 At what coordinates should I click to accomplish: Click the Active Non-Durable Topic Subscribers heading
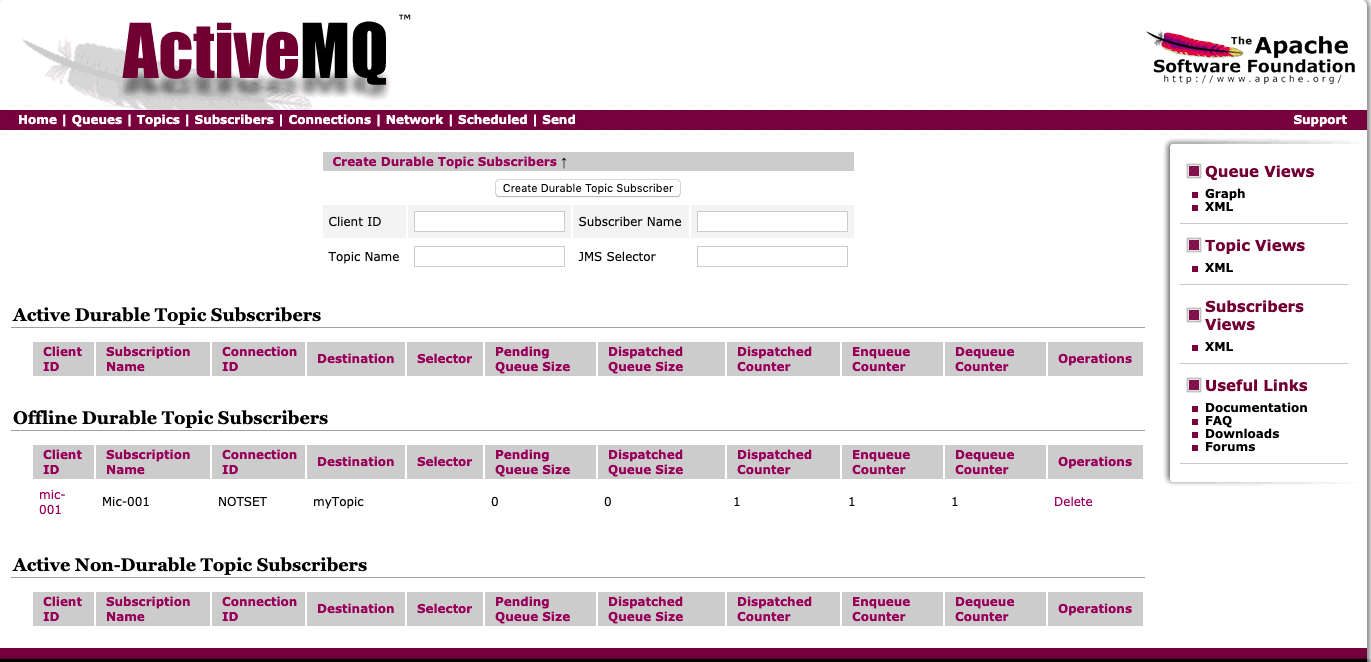190,565
